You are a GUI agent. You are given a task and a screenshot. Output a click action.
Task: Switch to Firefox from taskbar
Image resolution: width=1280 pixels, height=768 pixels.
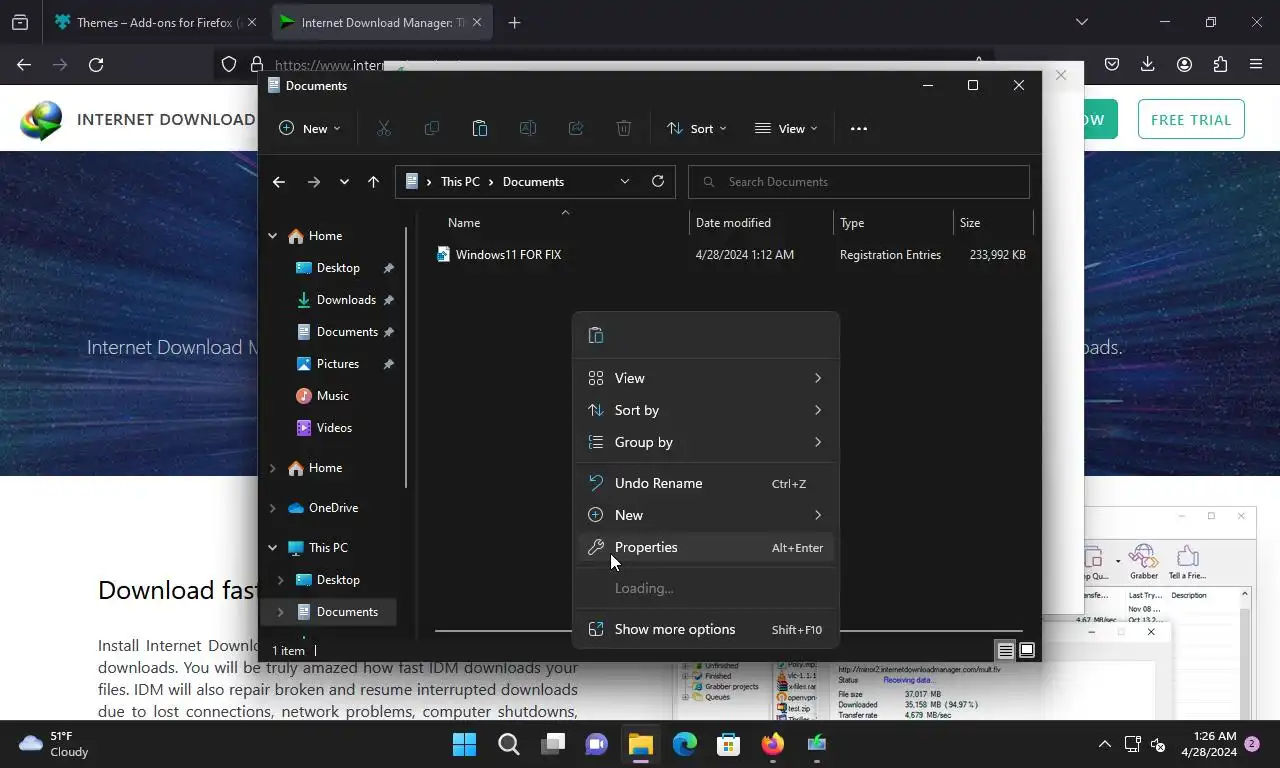click(772, 744)
